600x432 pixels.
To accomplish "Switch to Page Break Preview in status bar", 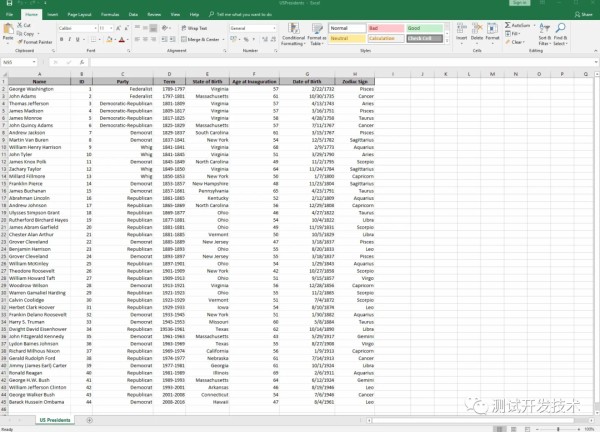I will coord(528,429).
